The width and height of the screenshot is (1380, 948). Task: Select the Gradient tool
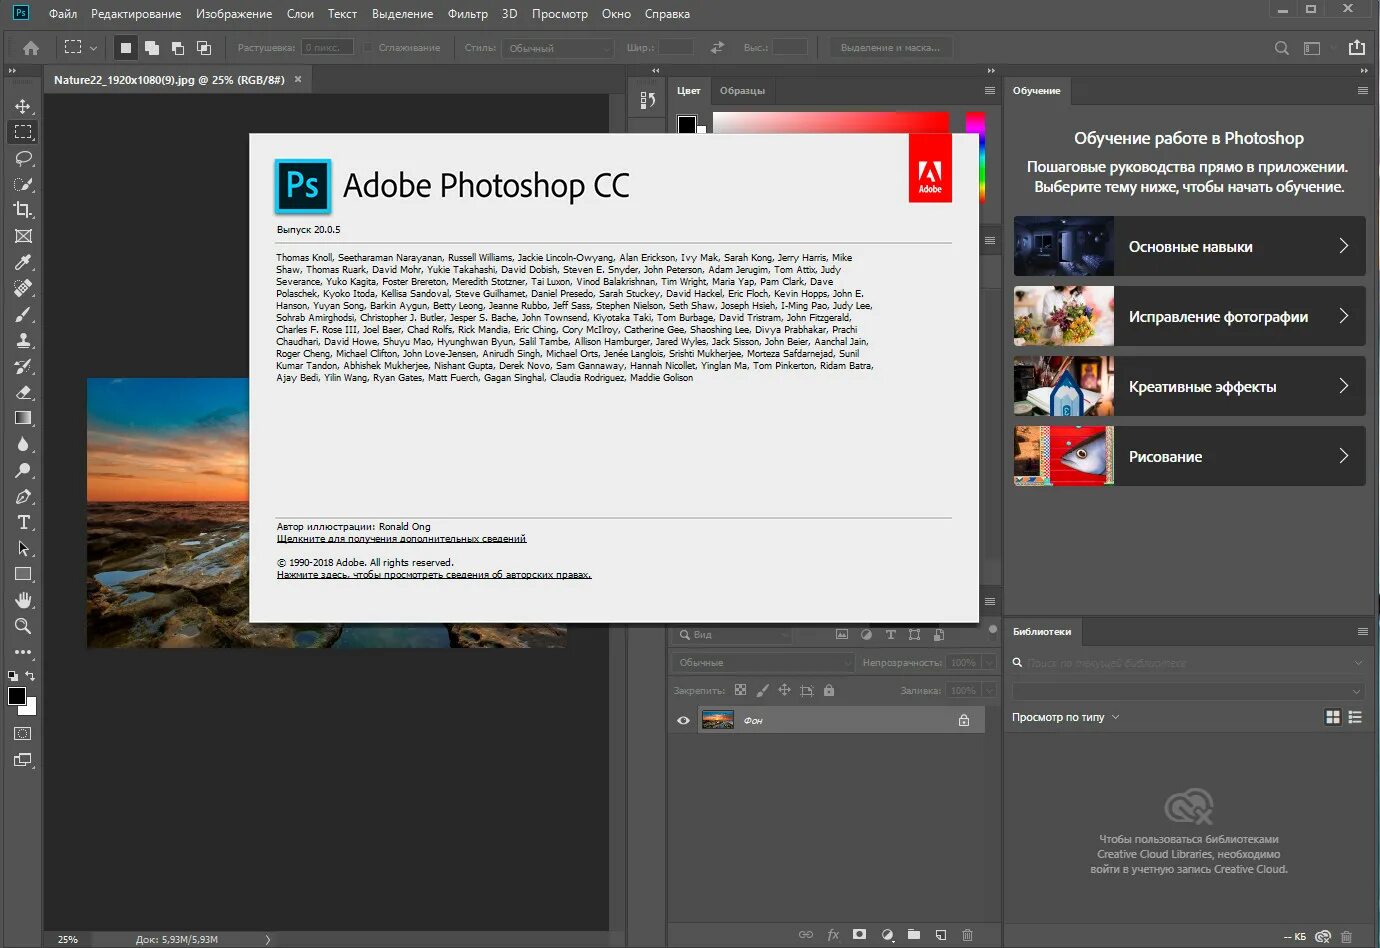23,418
